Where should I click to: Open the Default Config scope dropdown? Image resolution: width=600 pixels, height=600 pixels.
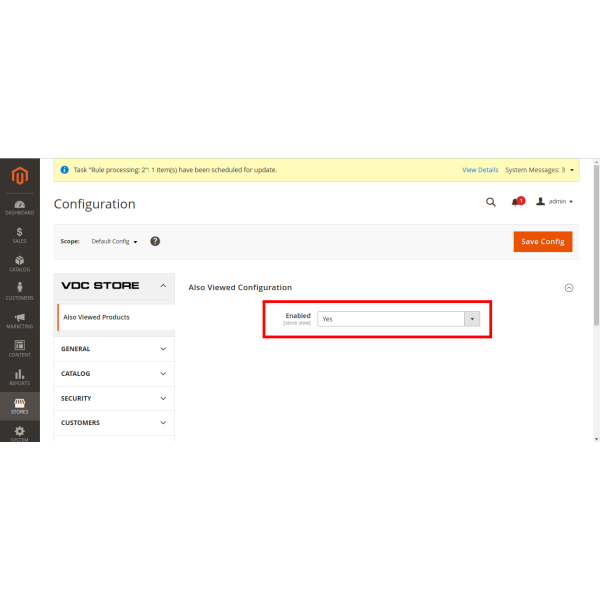(x=115, y=241)
